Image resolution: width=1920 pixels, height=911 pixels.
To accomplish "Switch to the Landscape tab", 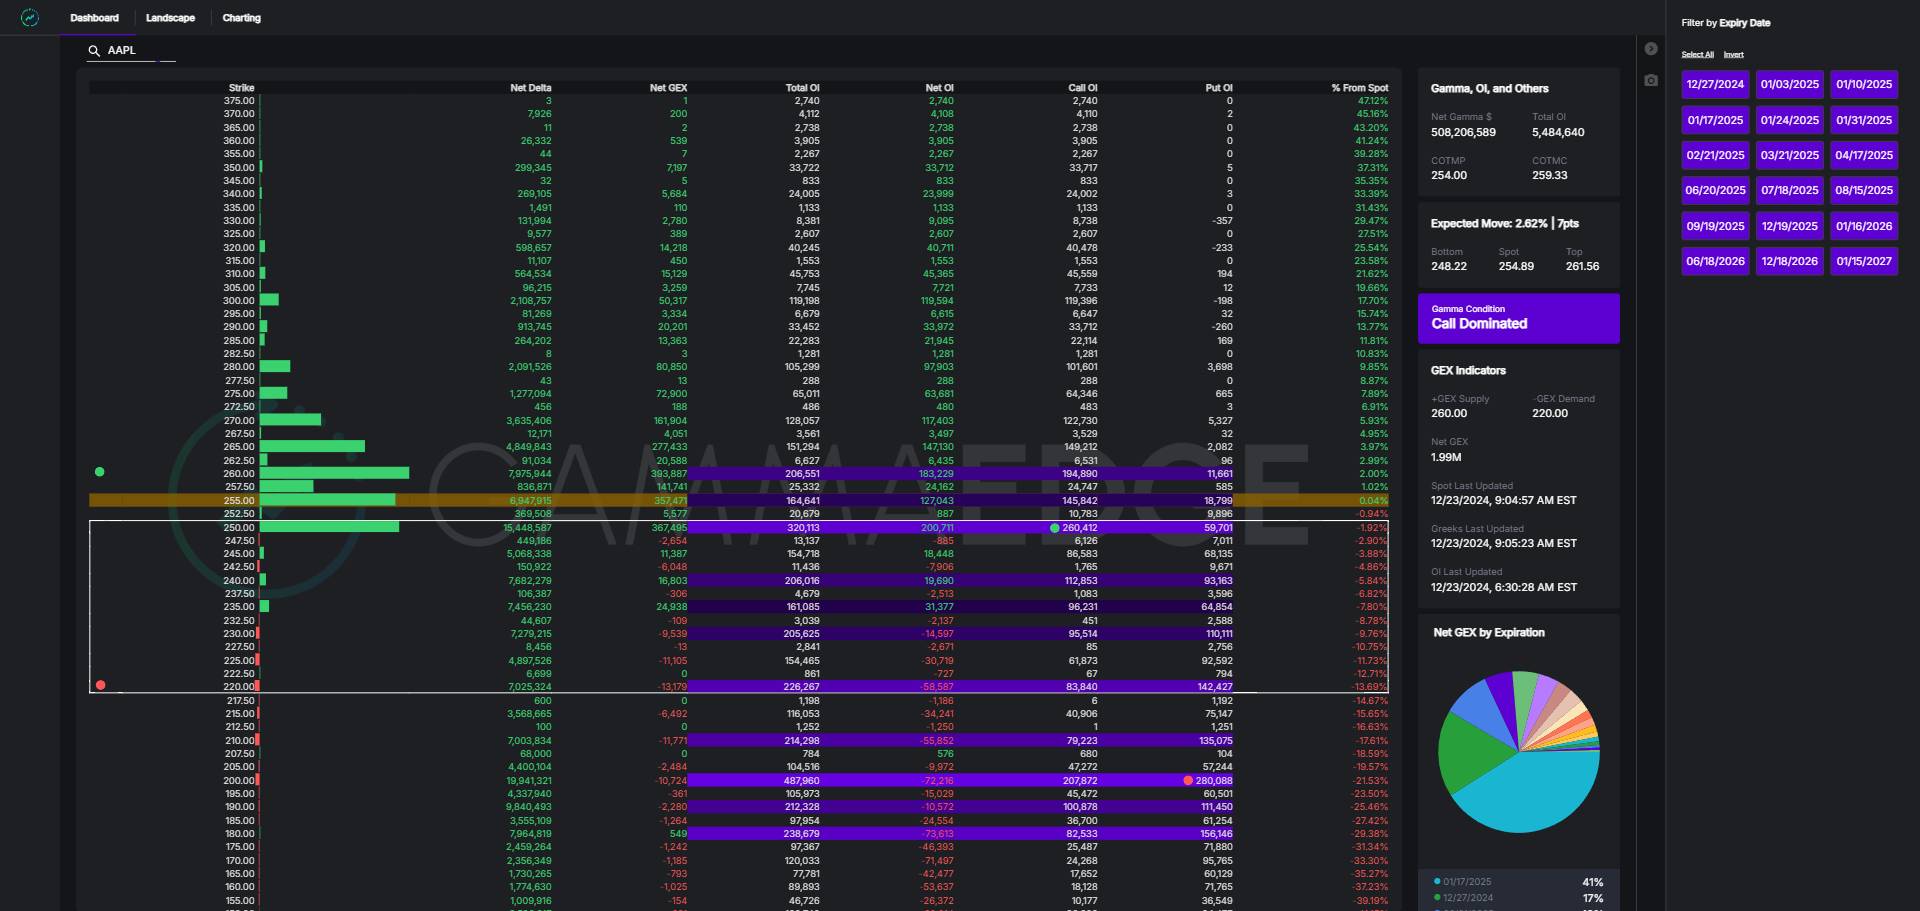I will tap(170, 18).
